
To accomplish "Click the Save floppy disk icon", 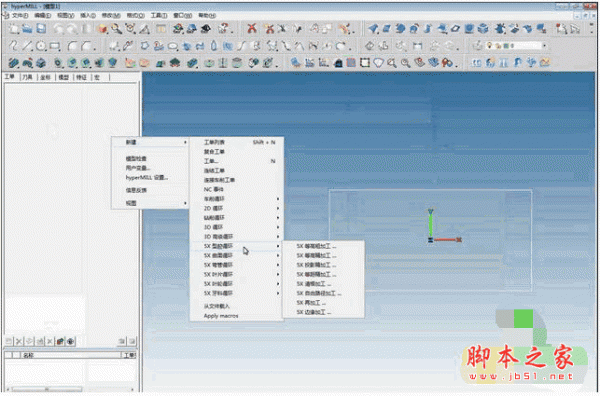I will coord(41,28).
